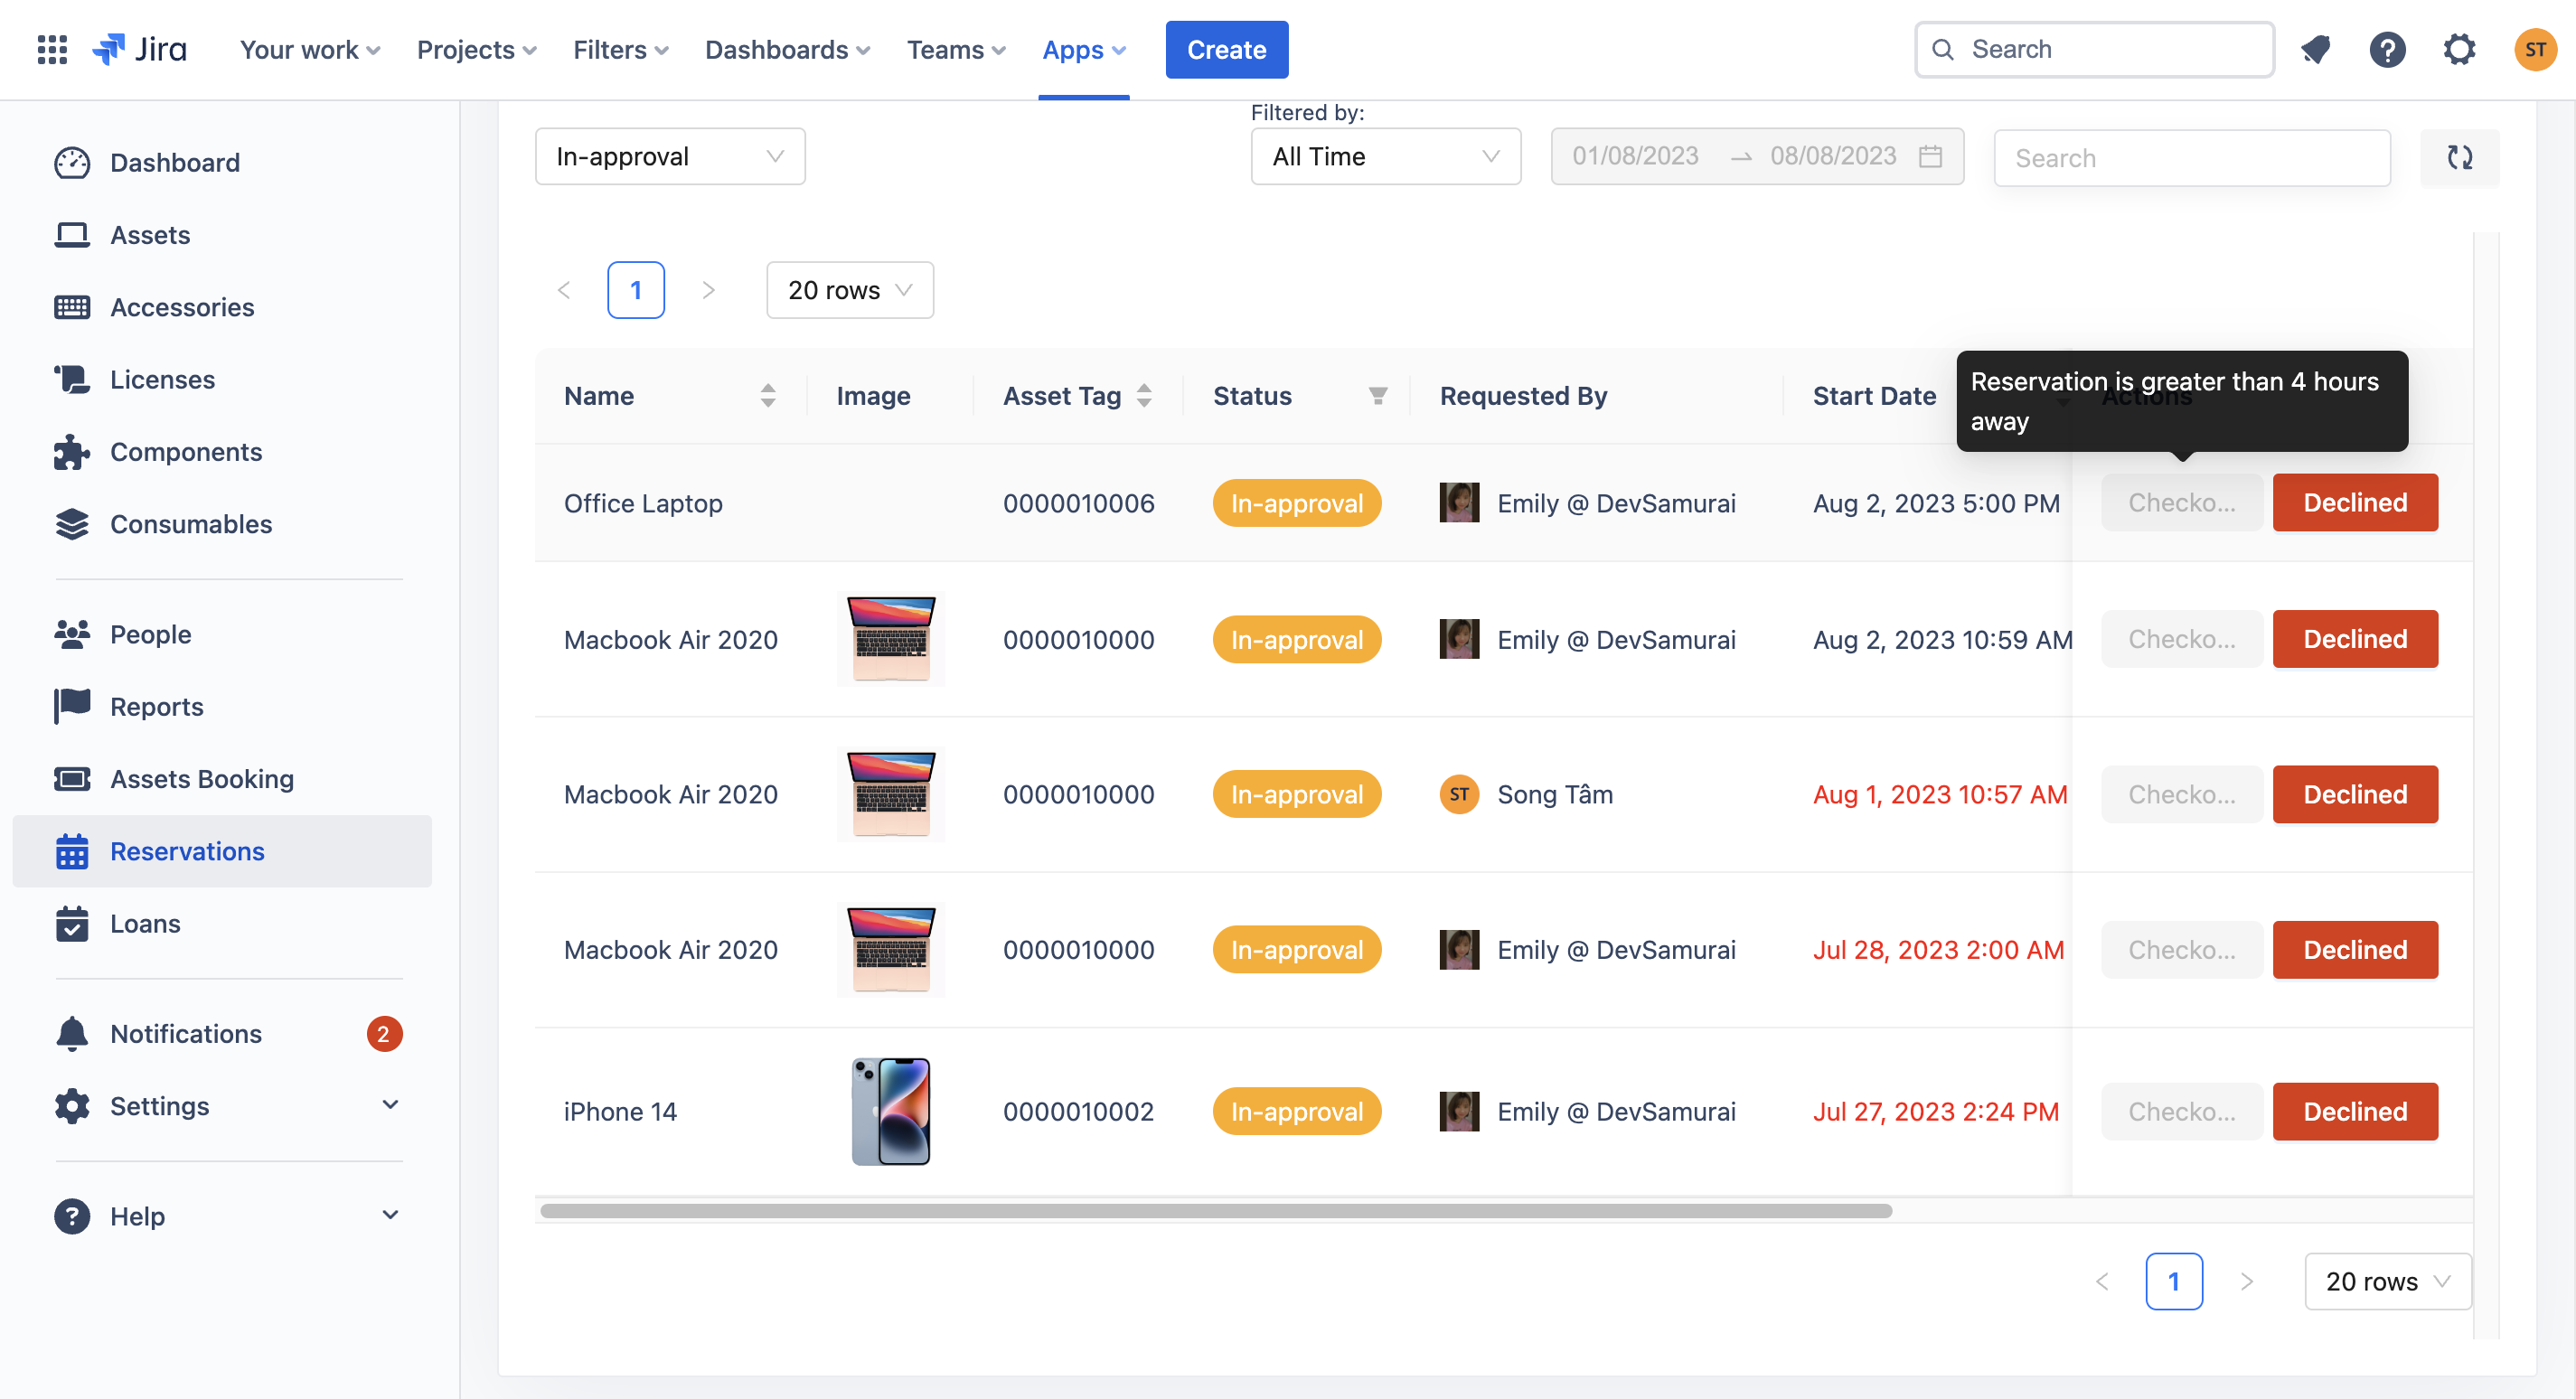Open the Jira app switcher grid icon
This screenshot has height=1399, width=2576.
(52, 49)
